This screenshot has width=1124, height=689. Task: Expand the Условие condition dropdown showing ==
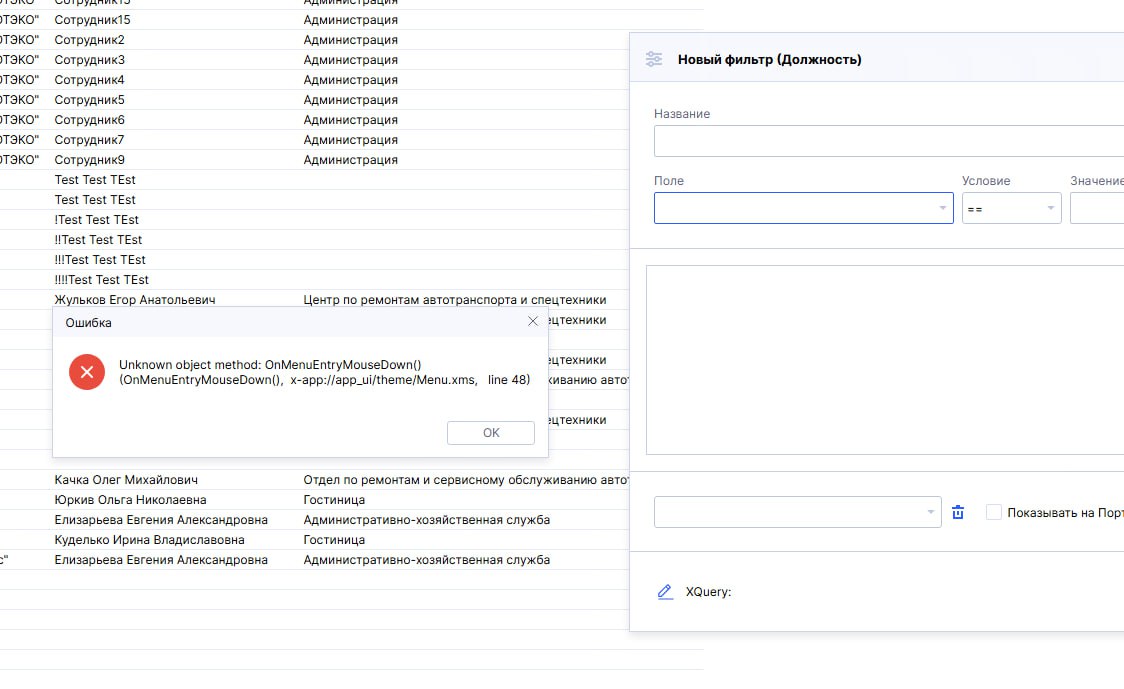click(1011, 208)
